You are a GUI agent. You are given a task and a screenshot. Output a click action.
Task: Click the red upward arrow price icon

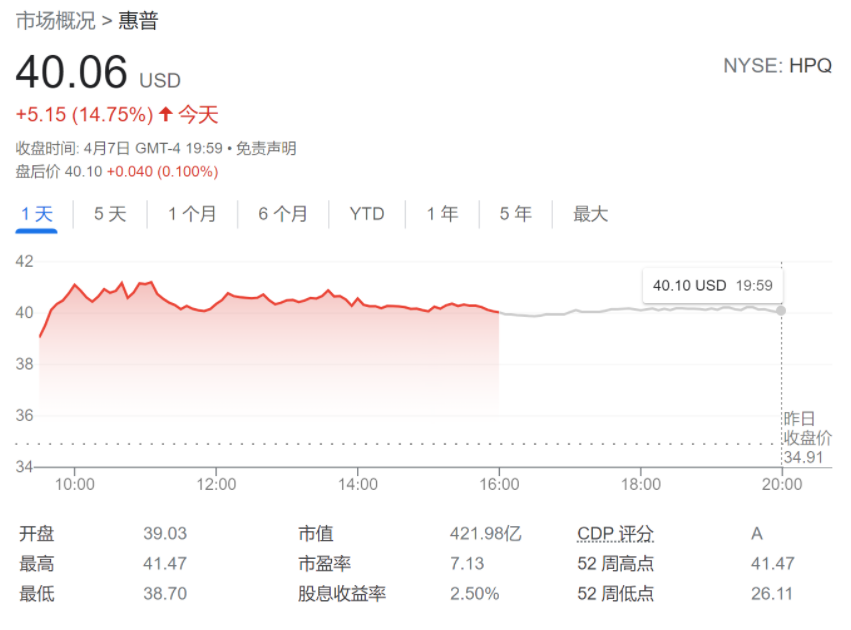pos(166,115)
